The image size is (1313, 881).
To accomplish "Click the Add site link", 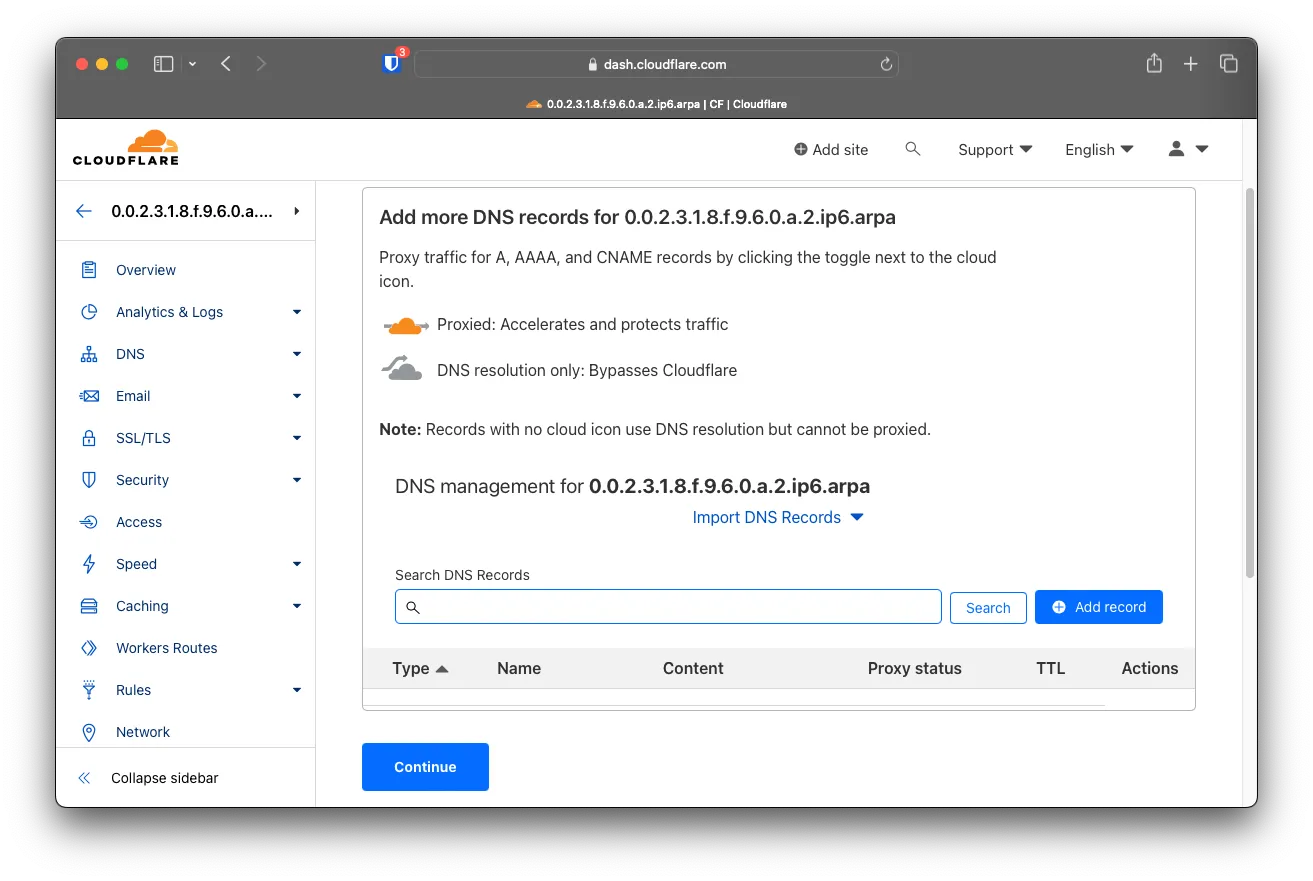I will (830, 149).
